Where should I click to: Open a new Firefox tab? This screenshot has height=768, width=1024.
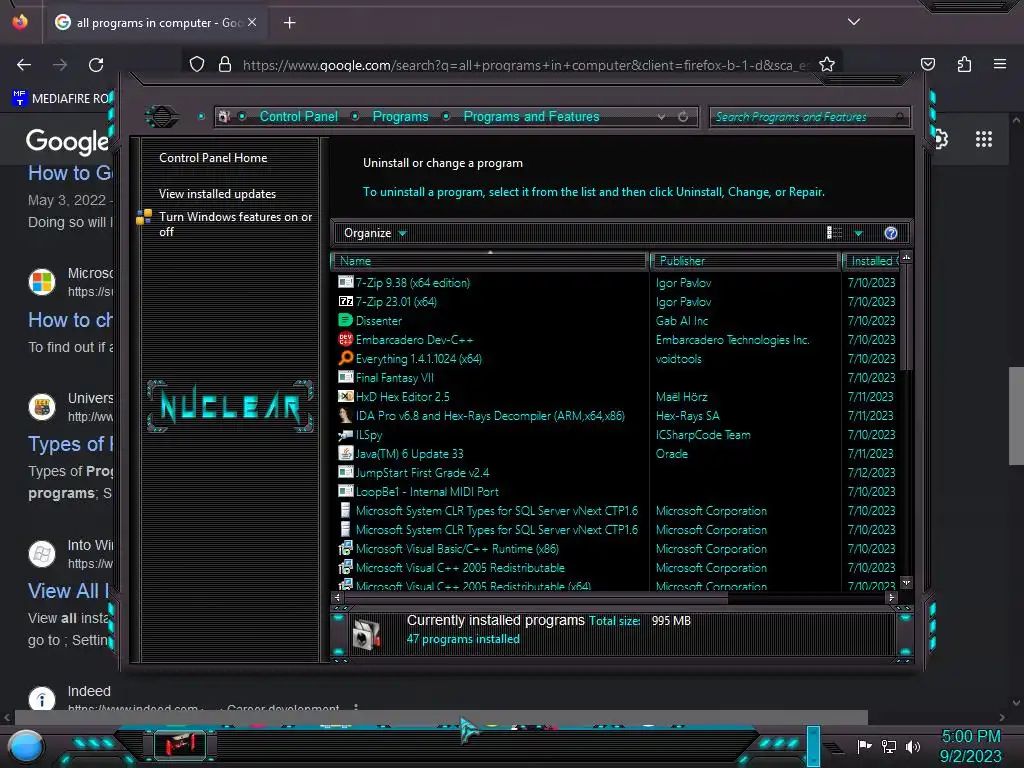290,23
